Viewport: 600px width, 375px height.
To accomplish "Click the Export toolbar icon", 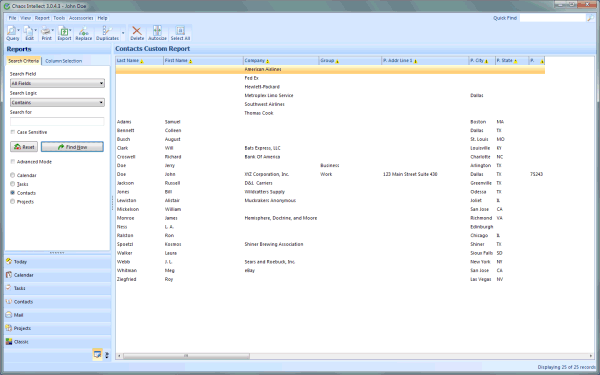I will (x=64, y=33).
